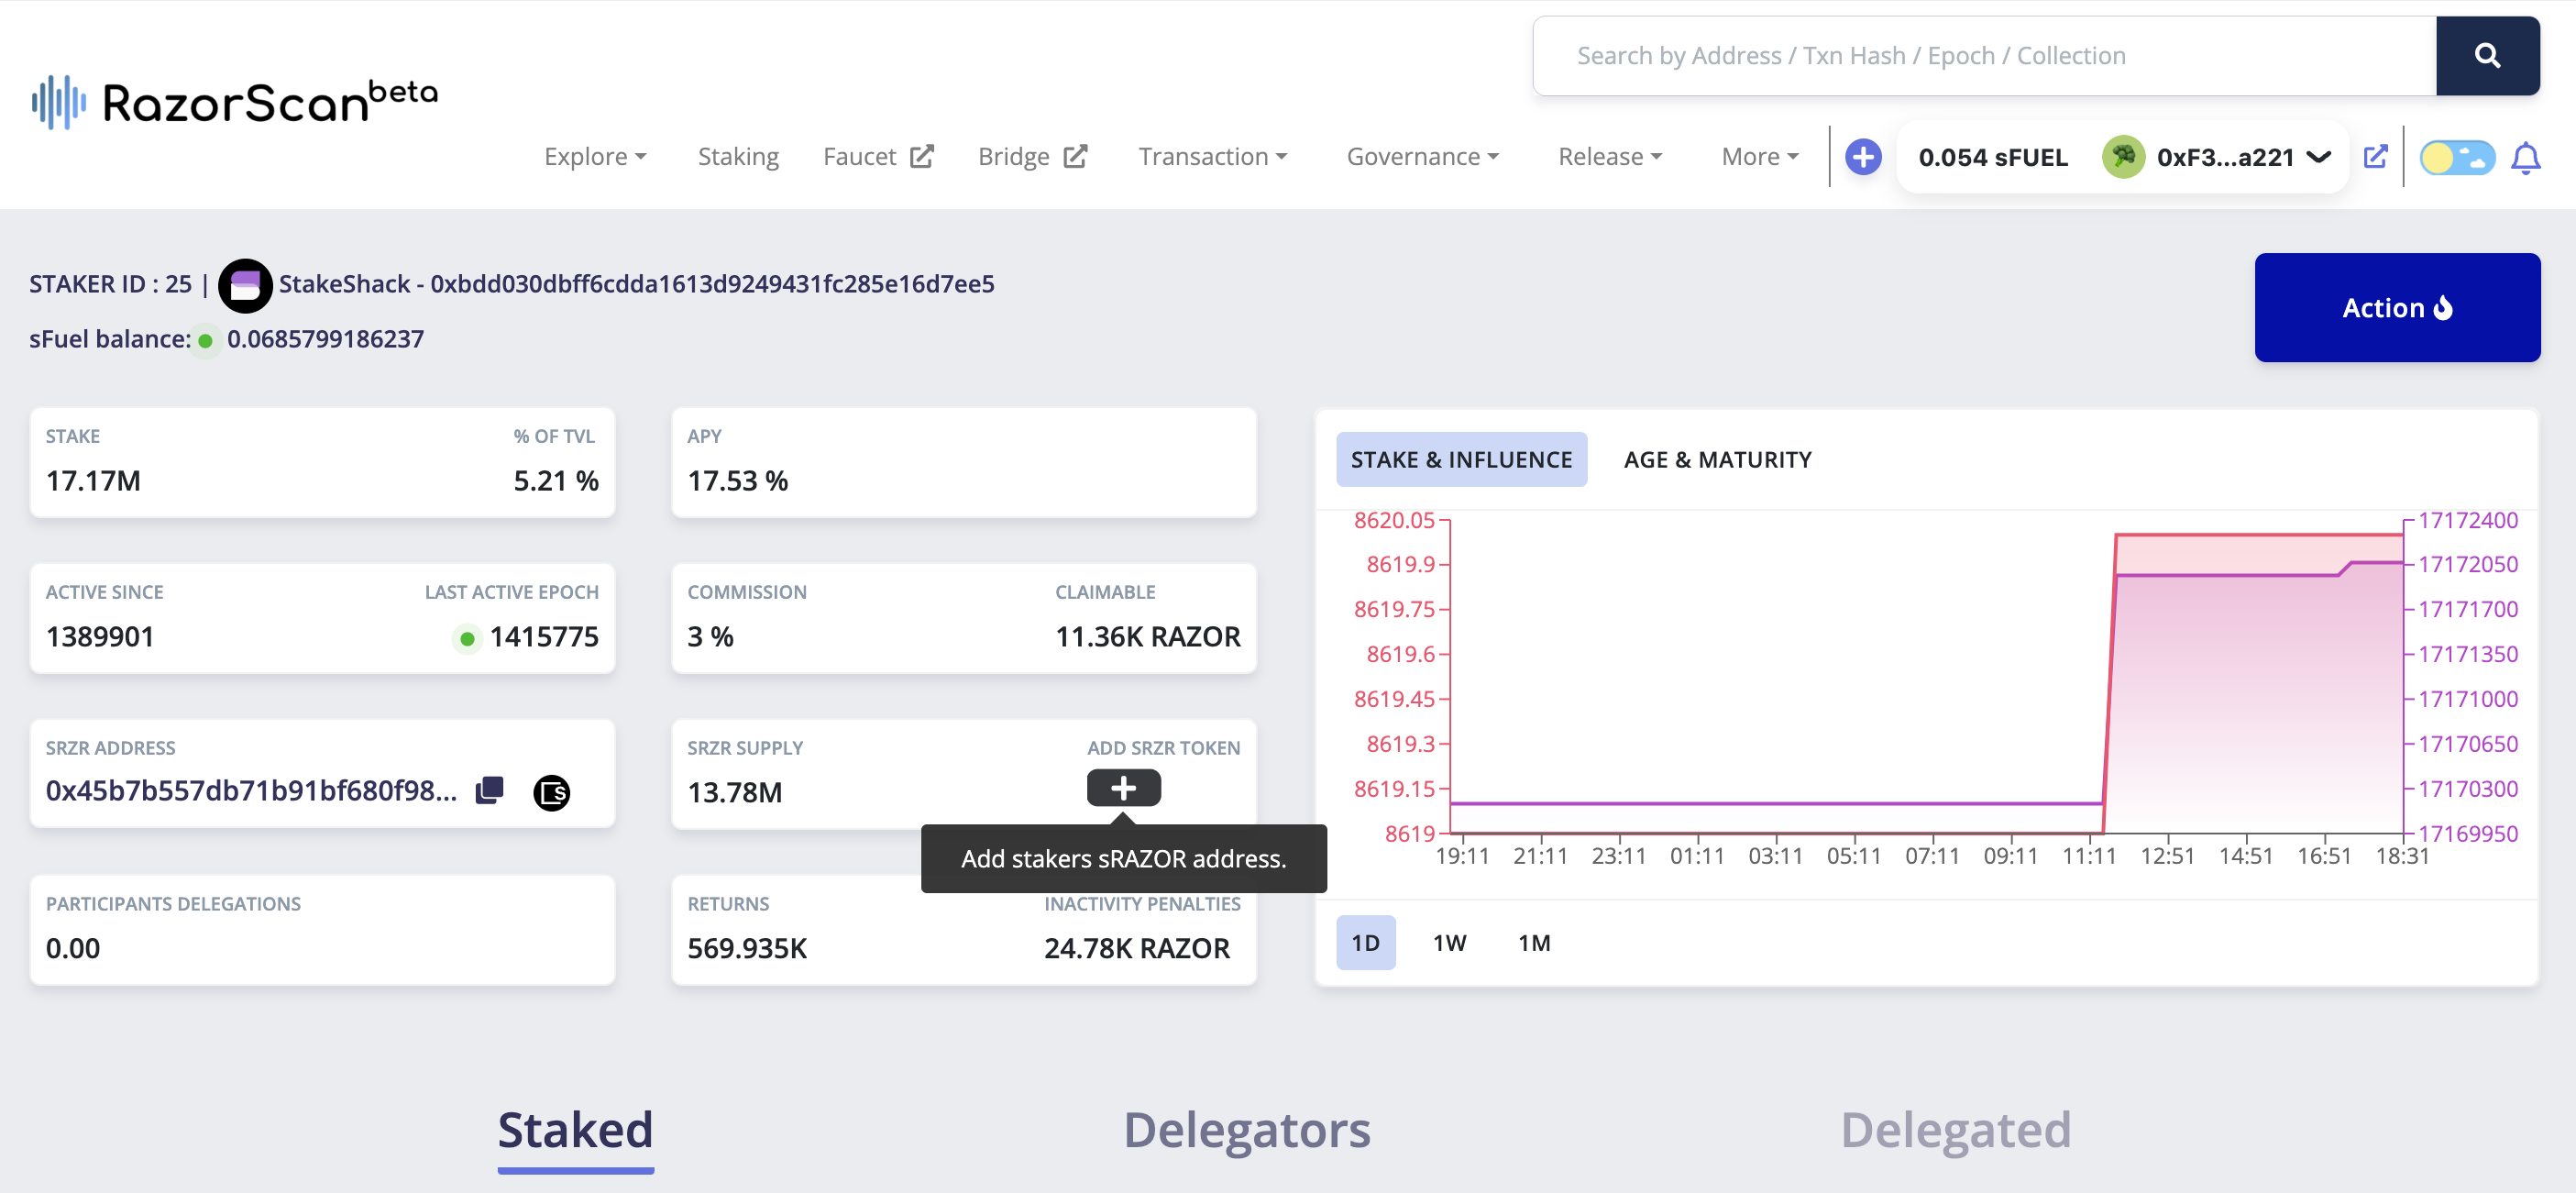Open the Delegators tab
Screen dimensions: 2576x1193
1246,1130
